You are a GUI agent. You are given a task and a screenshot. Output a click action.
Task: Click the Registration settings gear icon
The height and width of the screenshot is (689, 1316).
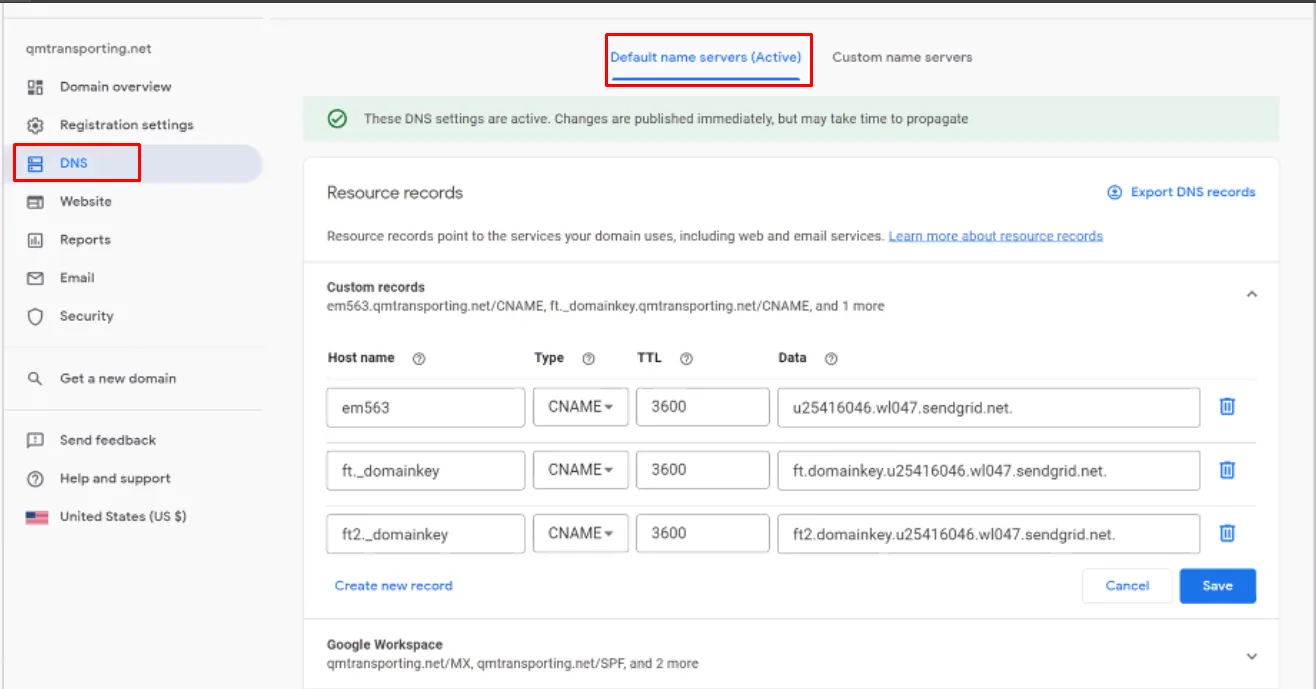[35, 125]
